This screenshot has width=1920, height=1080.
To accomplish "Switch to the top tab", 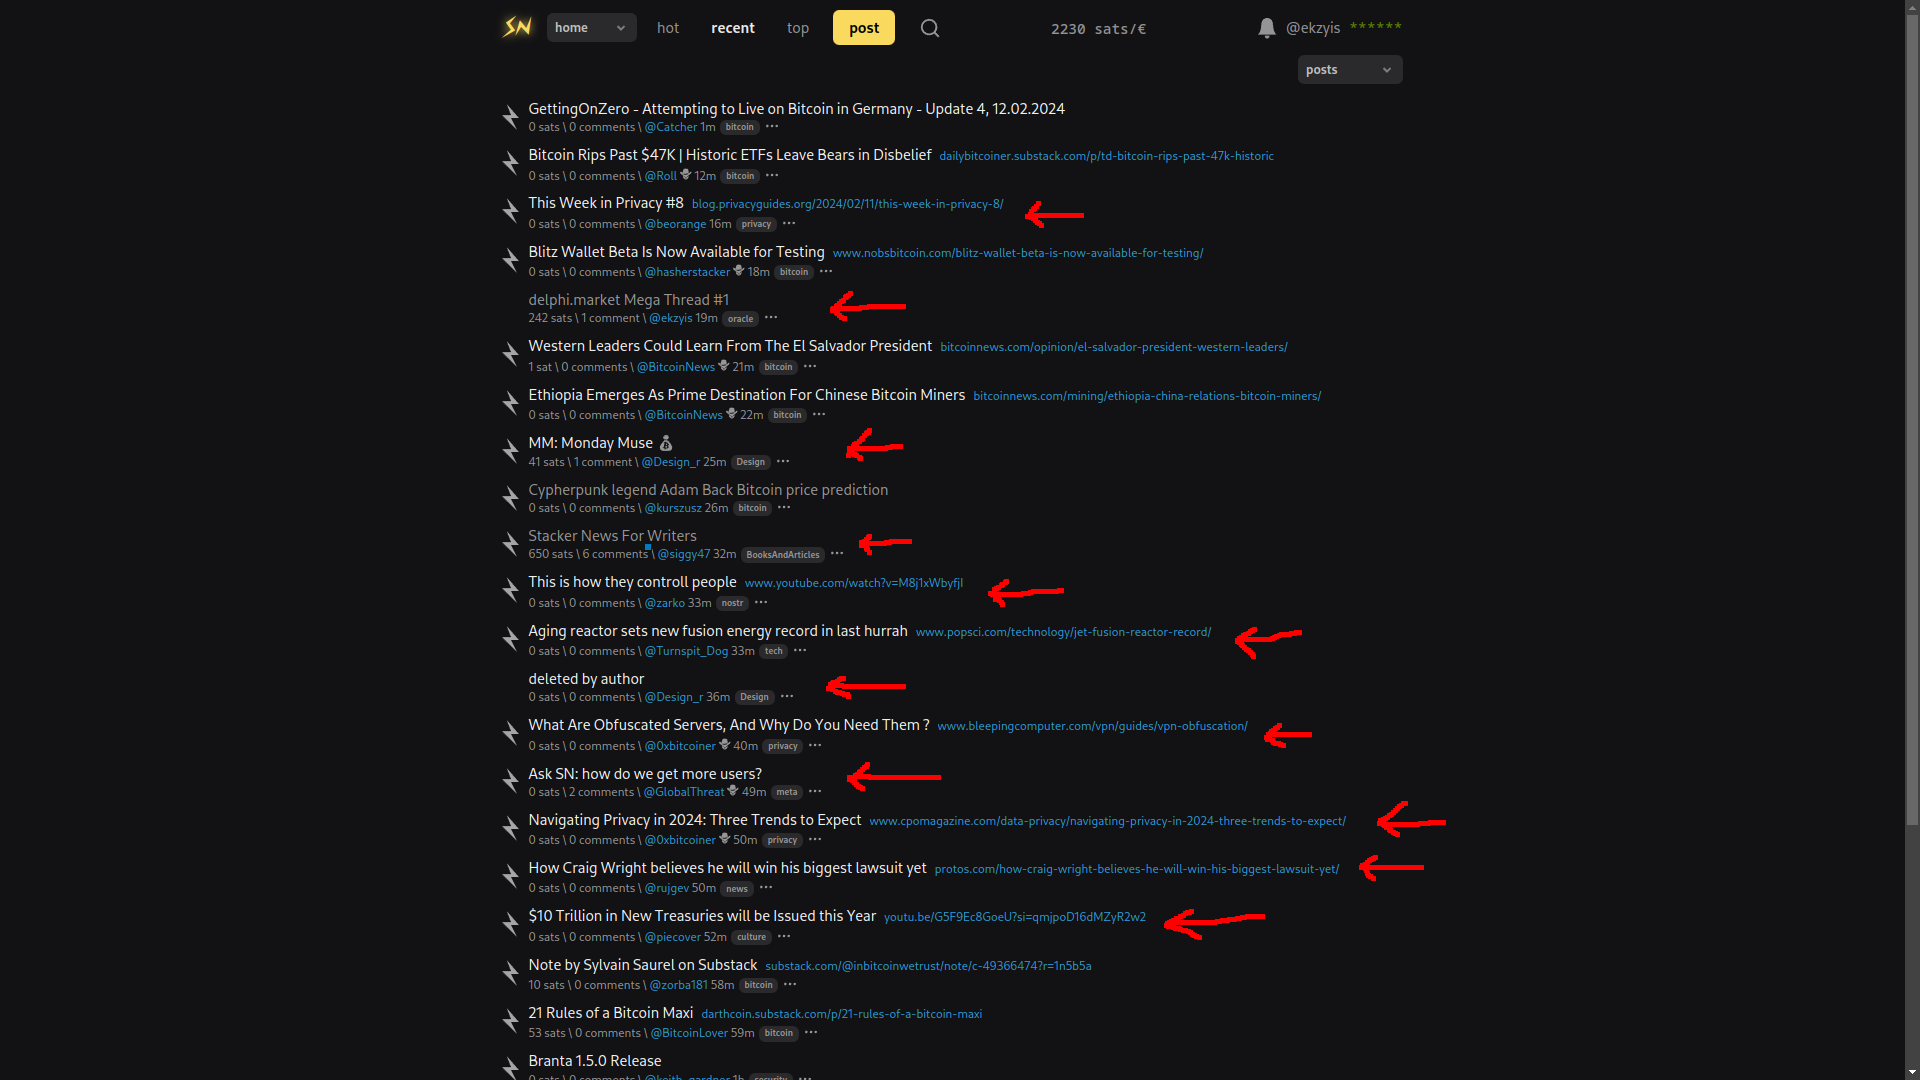I will 798,28.
